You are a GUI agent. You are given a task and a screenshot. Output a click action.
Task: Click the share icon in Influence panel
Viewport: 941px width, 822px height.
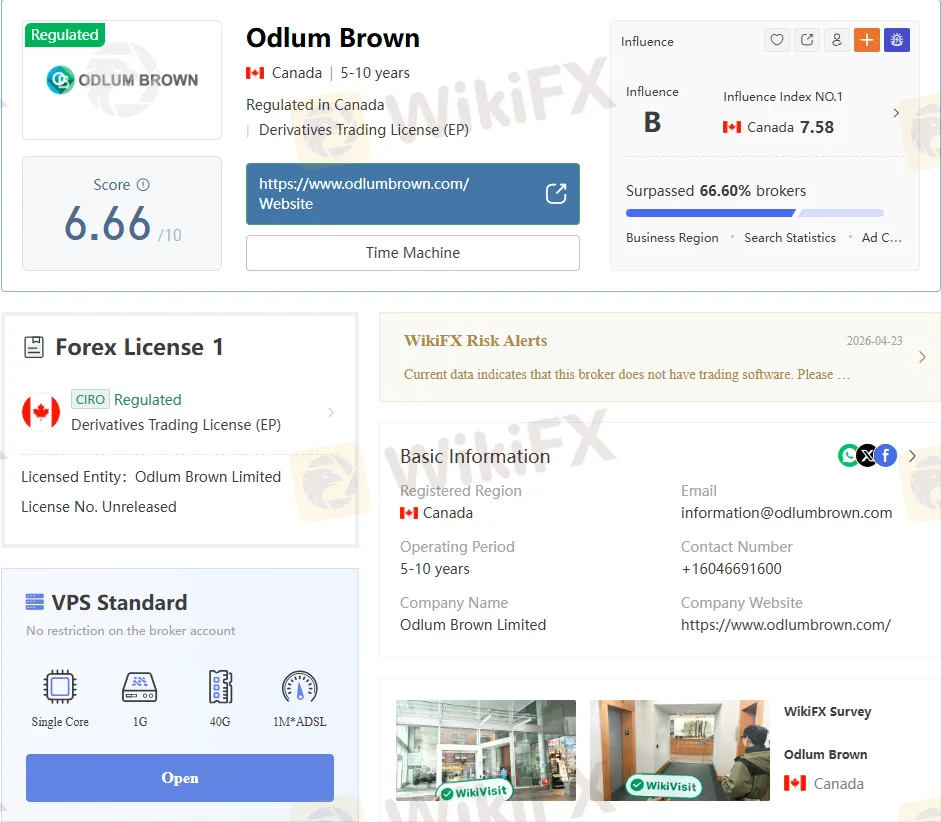(x=807, y=40)
